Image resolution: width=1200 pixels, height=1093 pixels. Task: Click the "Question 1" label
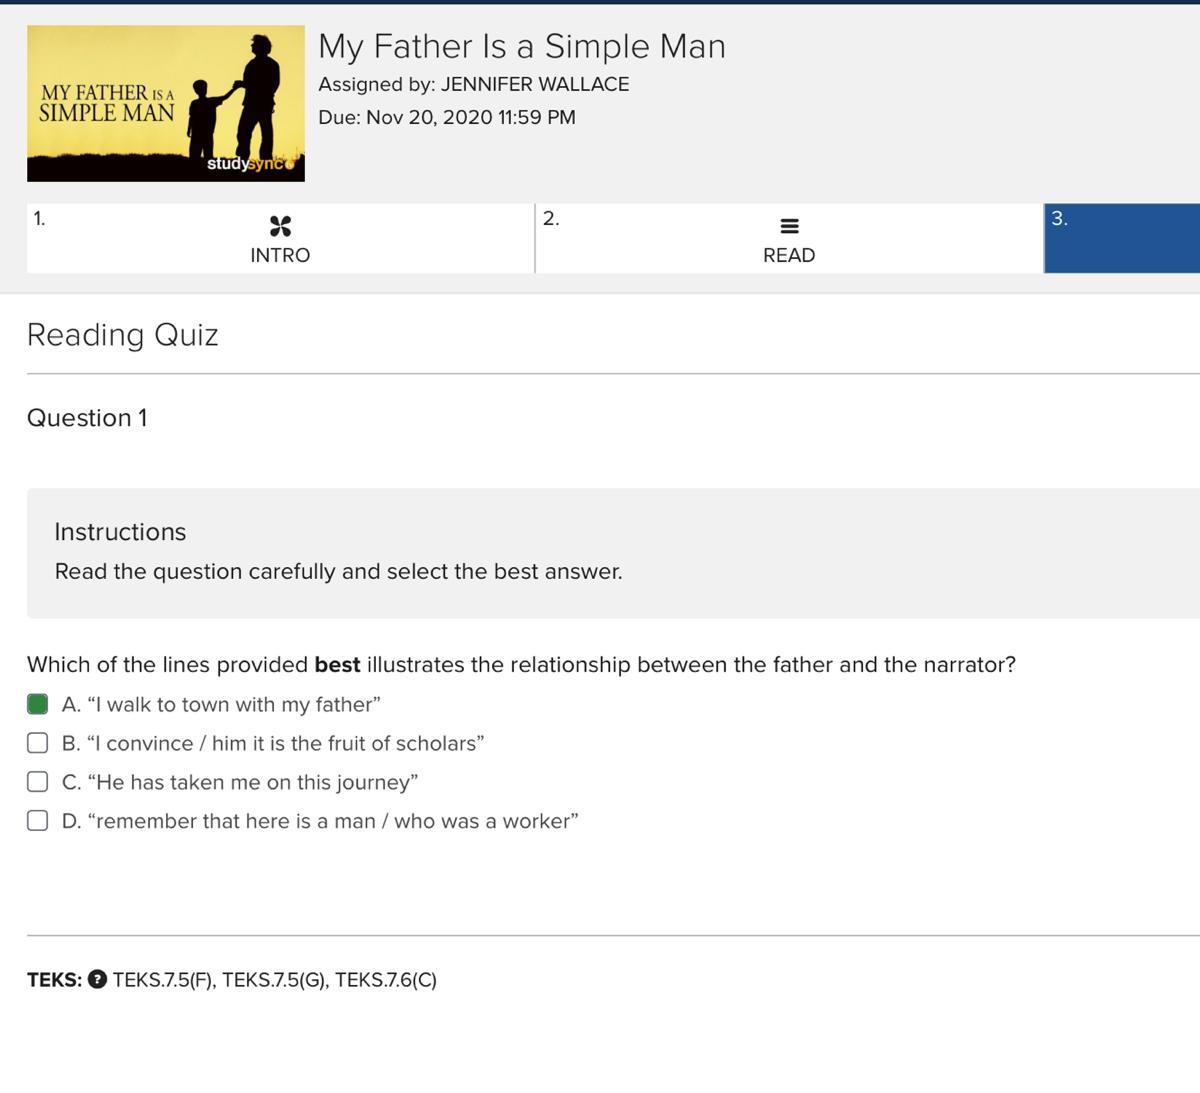87,418
